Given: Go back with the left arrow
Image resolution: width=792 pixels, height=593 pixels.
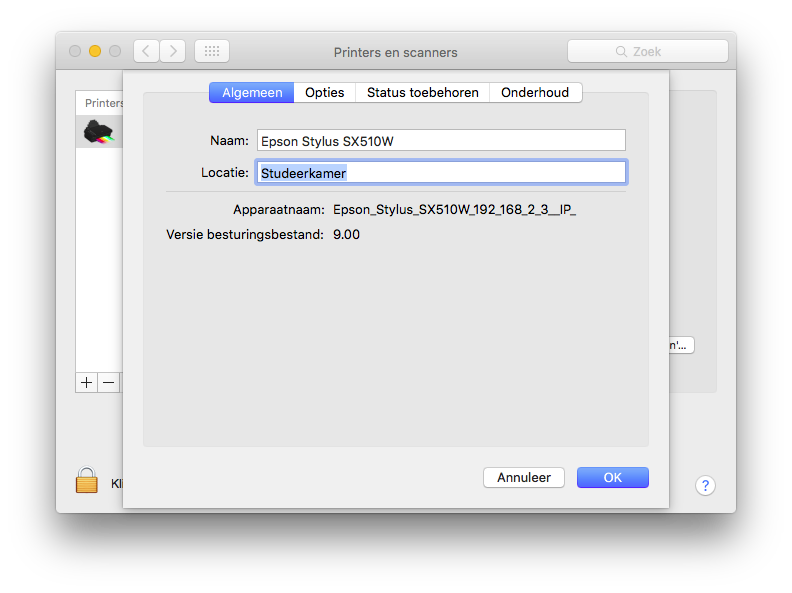Looking at the screenshot, I should pos(146,51).
